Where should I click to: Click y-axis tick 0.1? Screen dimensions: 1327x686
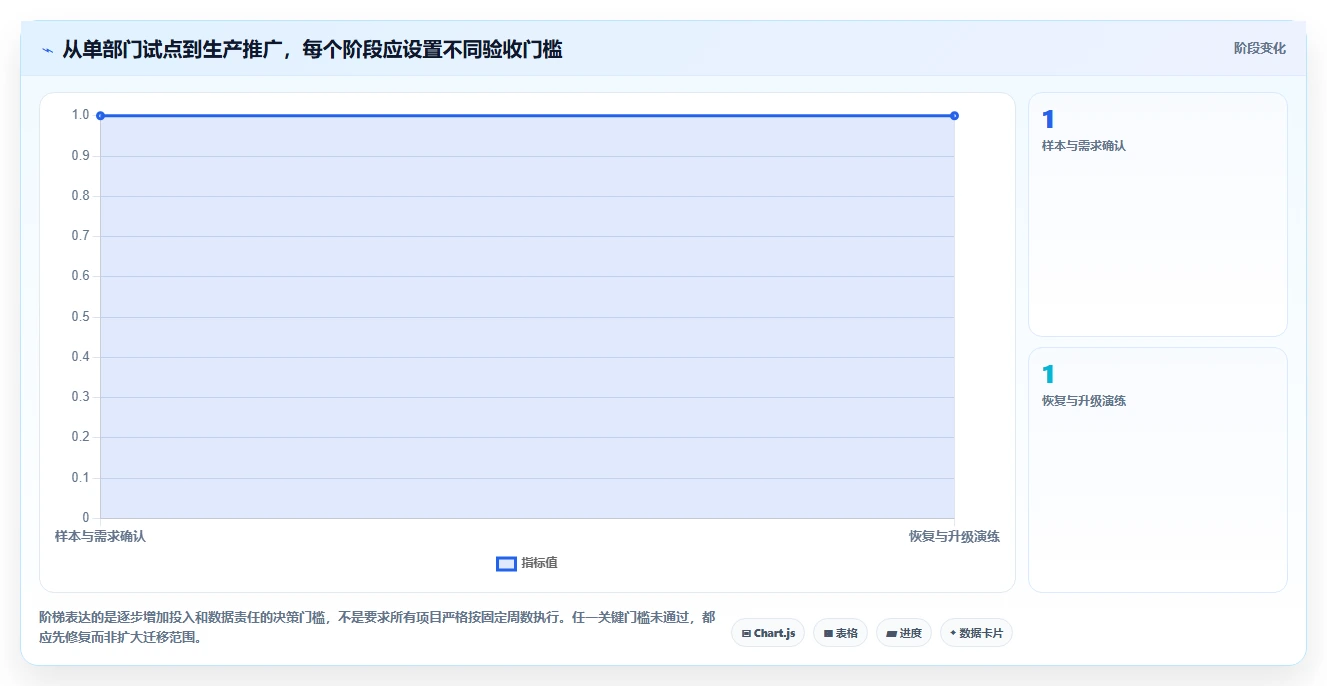click(x=80, y=478)
